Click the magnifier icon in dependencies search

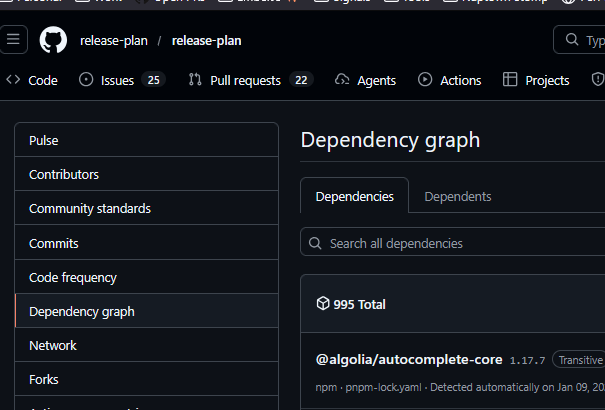tap(315, 243)
